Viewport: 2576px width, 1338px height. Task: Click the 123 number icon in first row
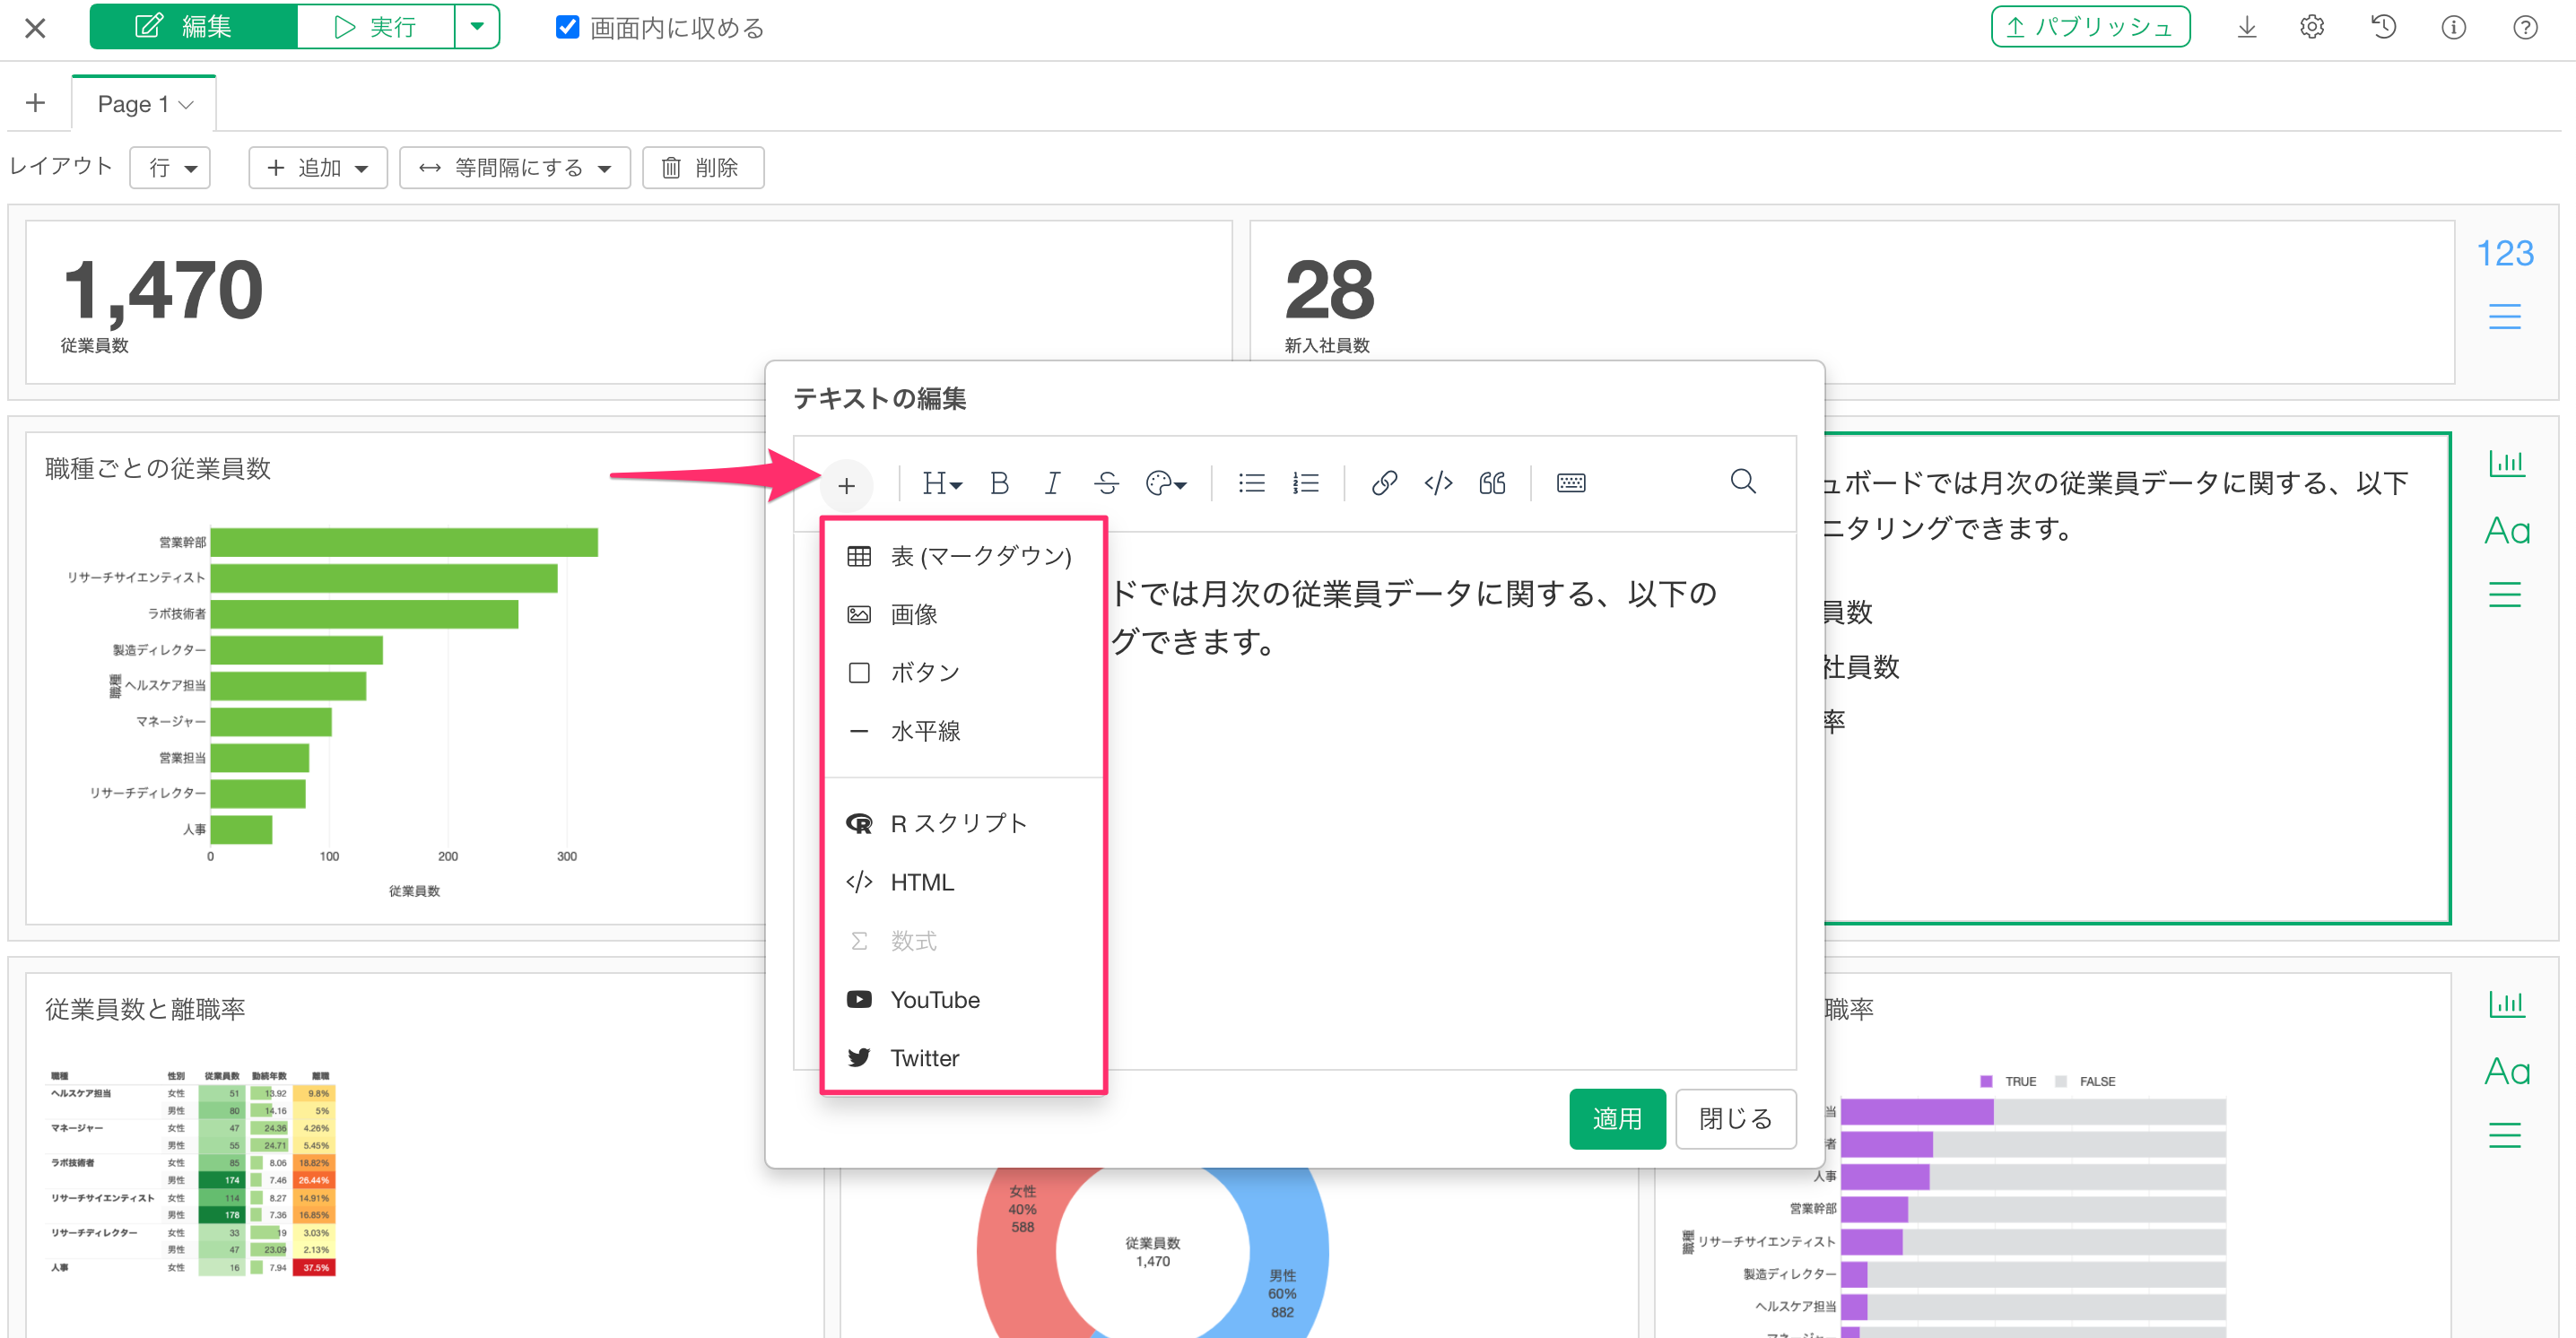click(2505, 254)
